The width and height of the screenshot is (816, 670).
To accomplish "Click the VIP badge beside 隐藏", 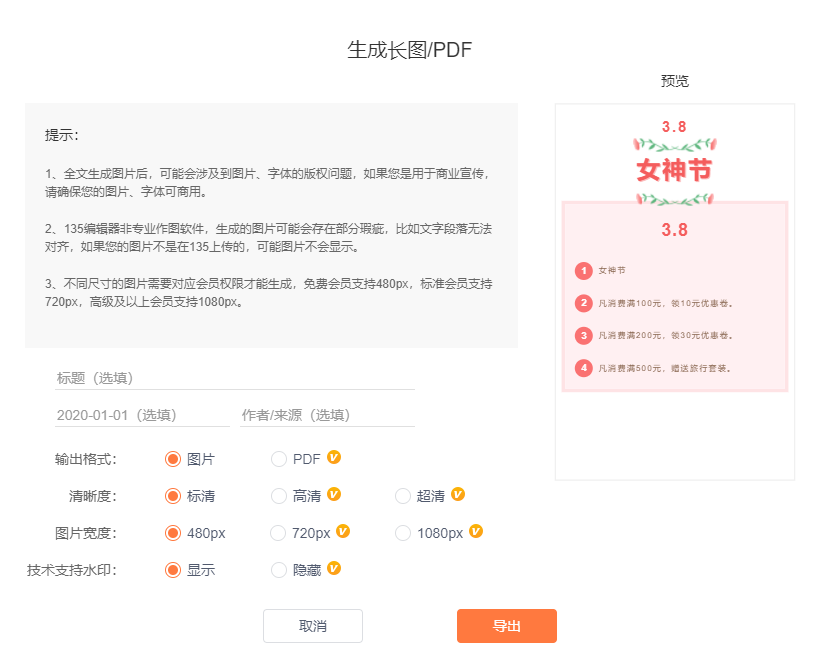I will [334, 569].
